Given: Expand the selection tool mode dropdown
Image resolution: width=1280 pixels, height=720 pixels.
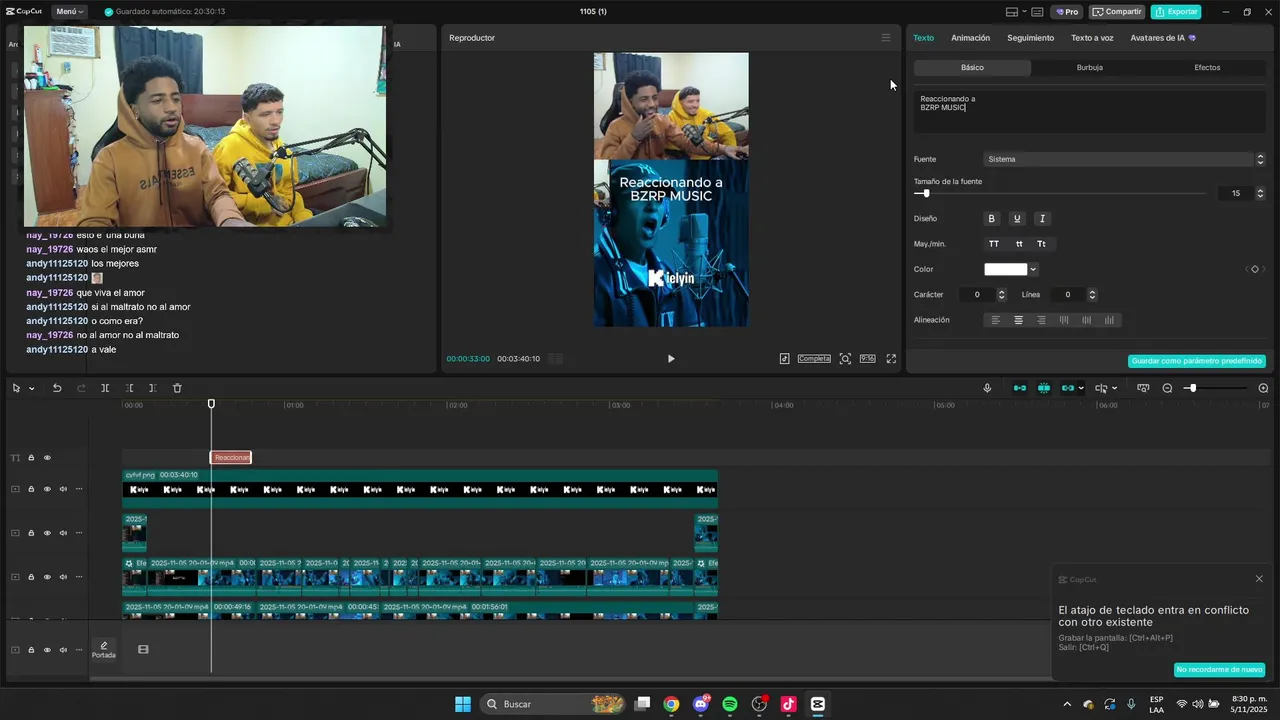Looking at the screenshot, I should pos(32,388).
